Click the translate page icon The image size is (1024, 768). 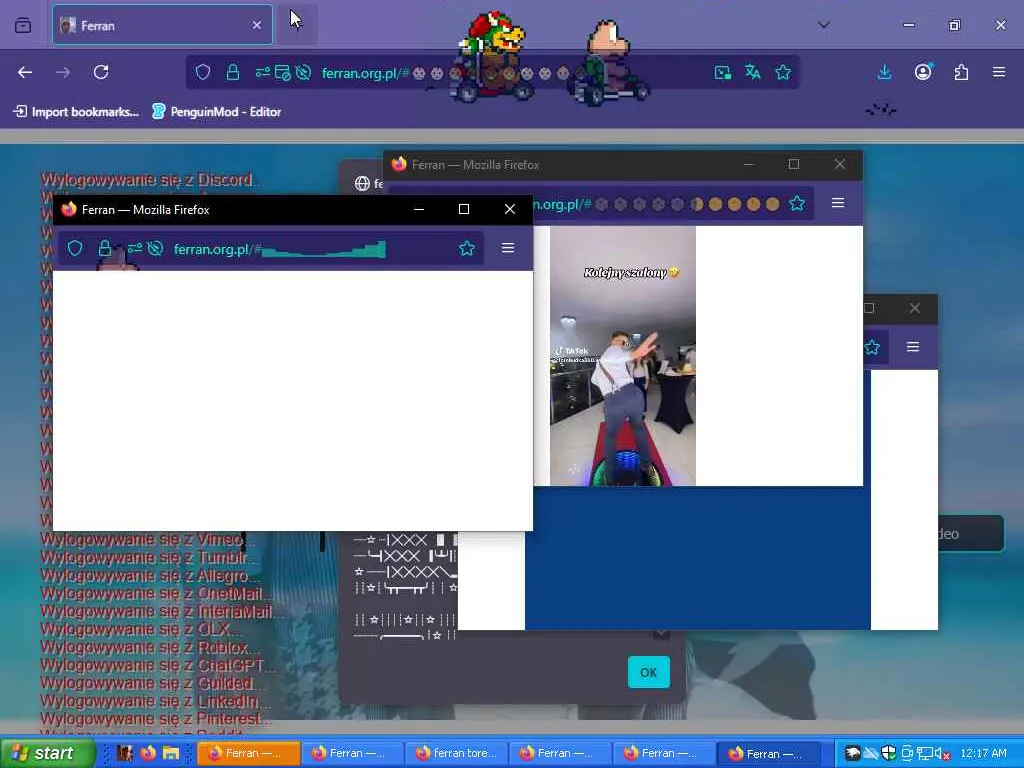752,72
